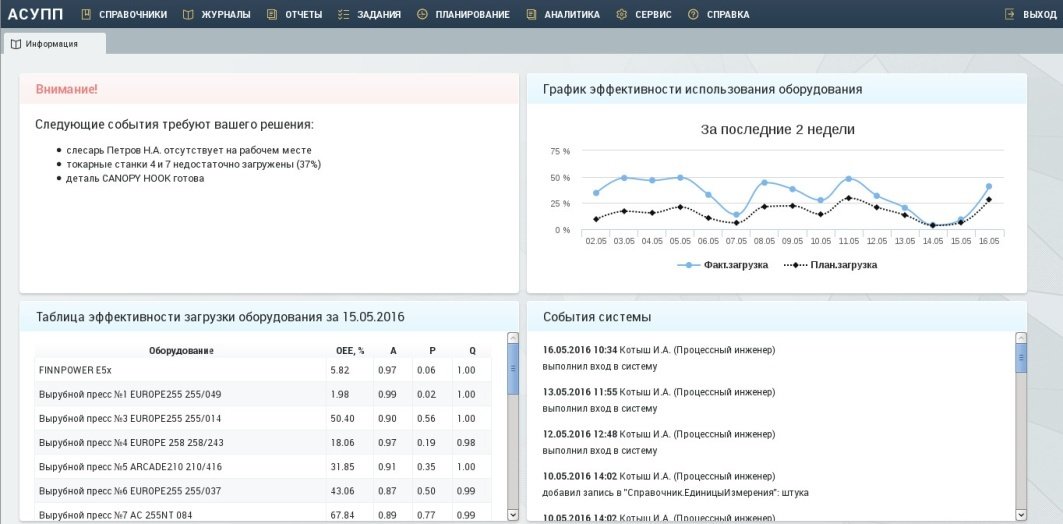This screenshot has width=1063, height=524.
Task: Click alert токарные станки 4 и 7
Action: pyautogui.click(x=193, y=165)
